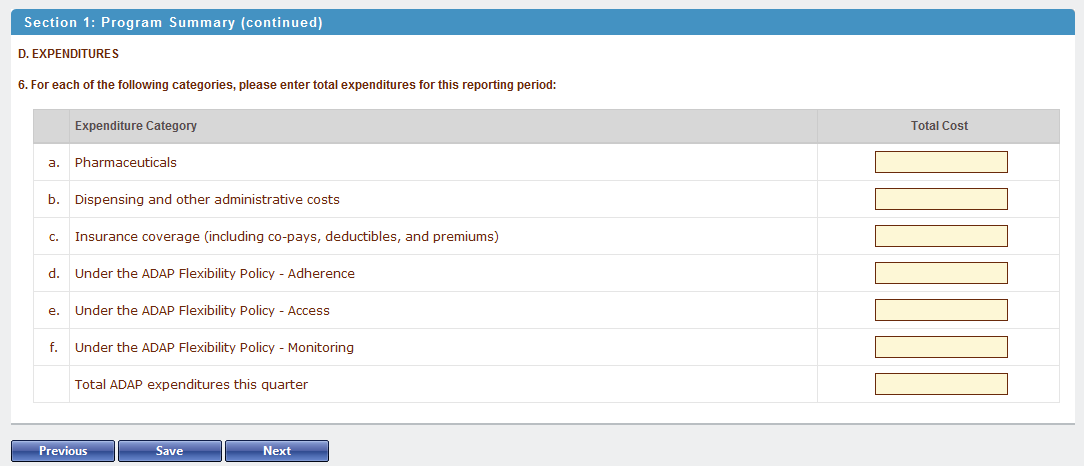
Task: Click the Pharmaceuticals total cost field
Action: tap(941, 162)
